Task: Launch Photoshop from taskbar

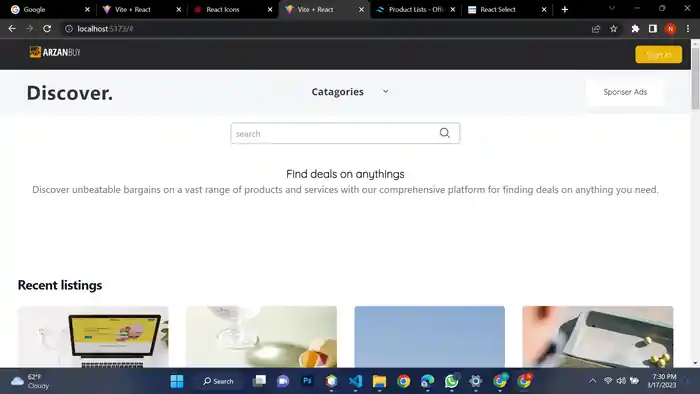Action: 307,381
